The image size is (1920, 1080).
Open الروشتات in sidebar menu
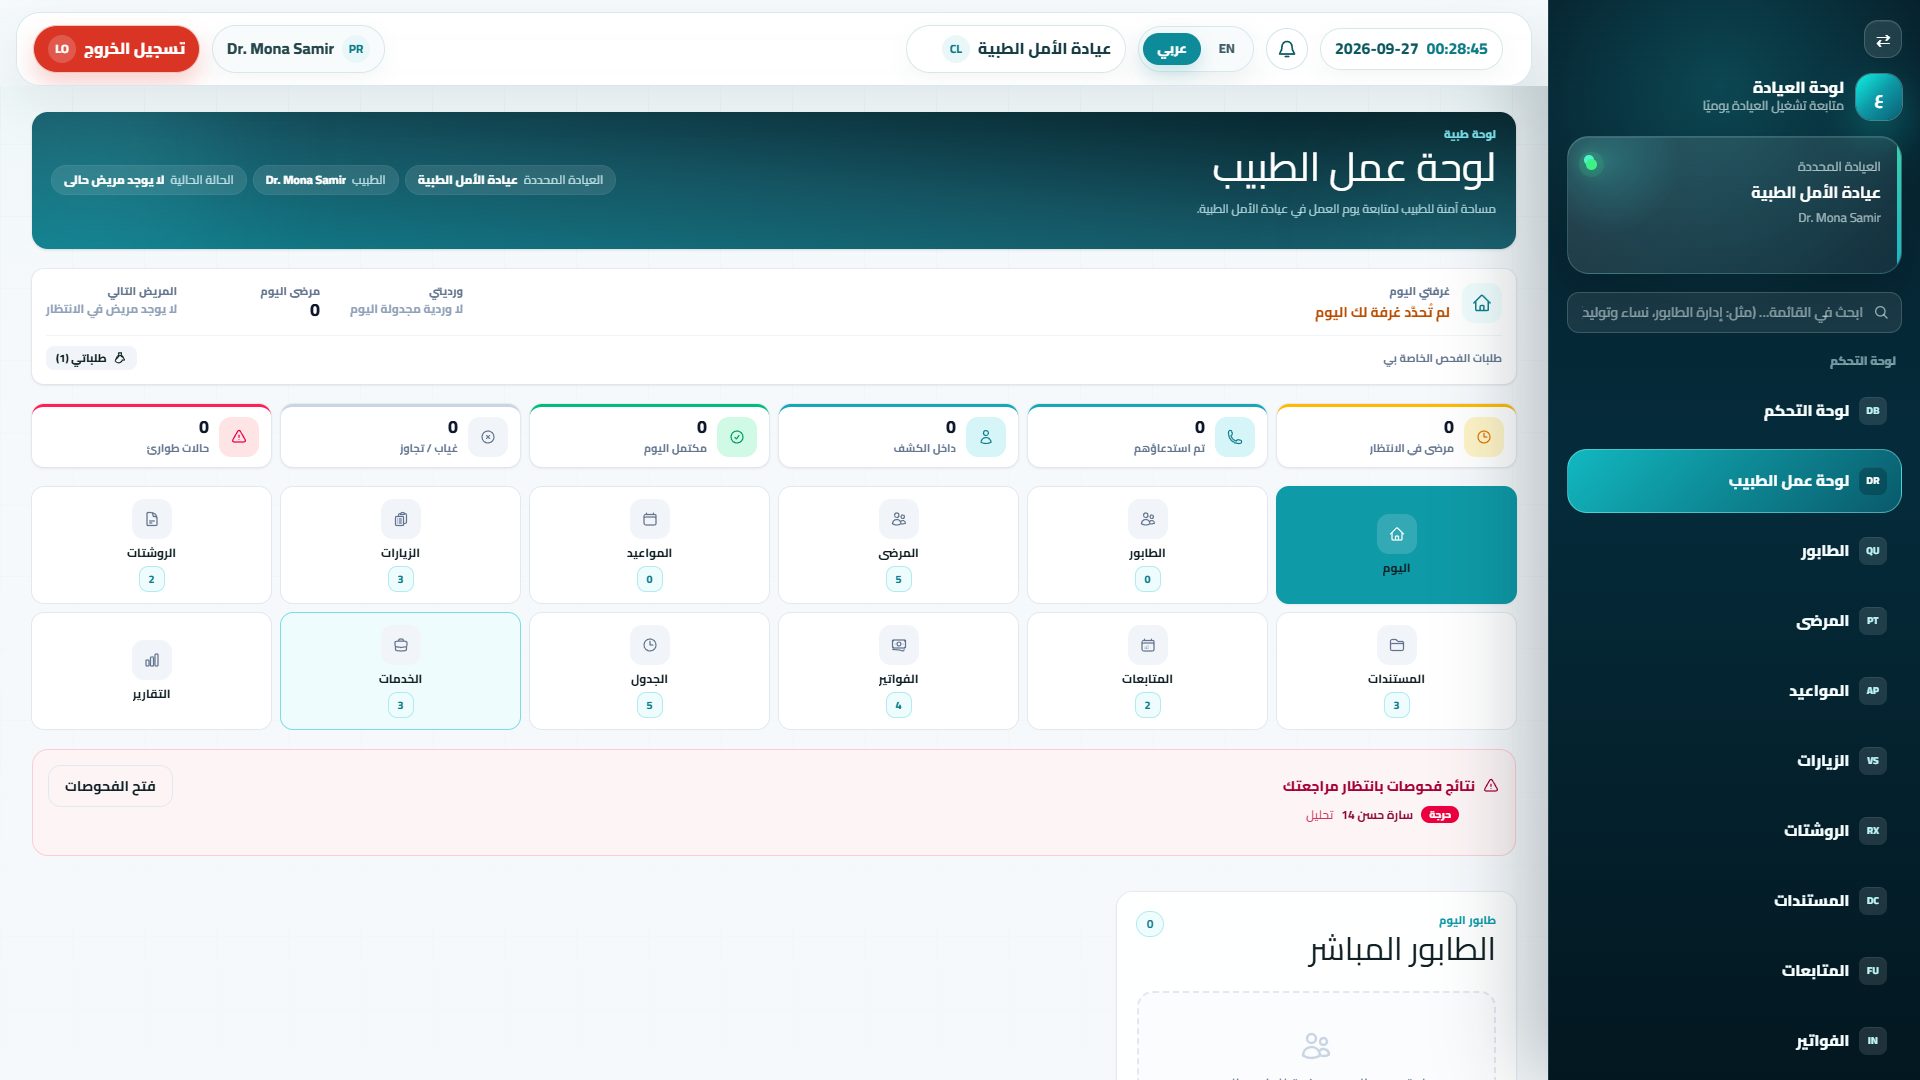[1734, 831]
